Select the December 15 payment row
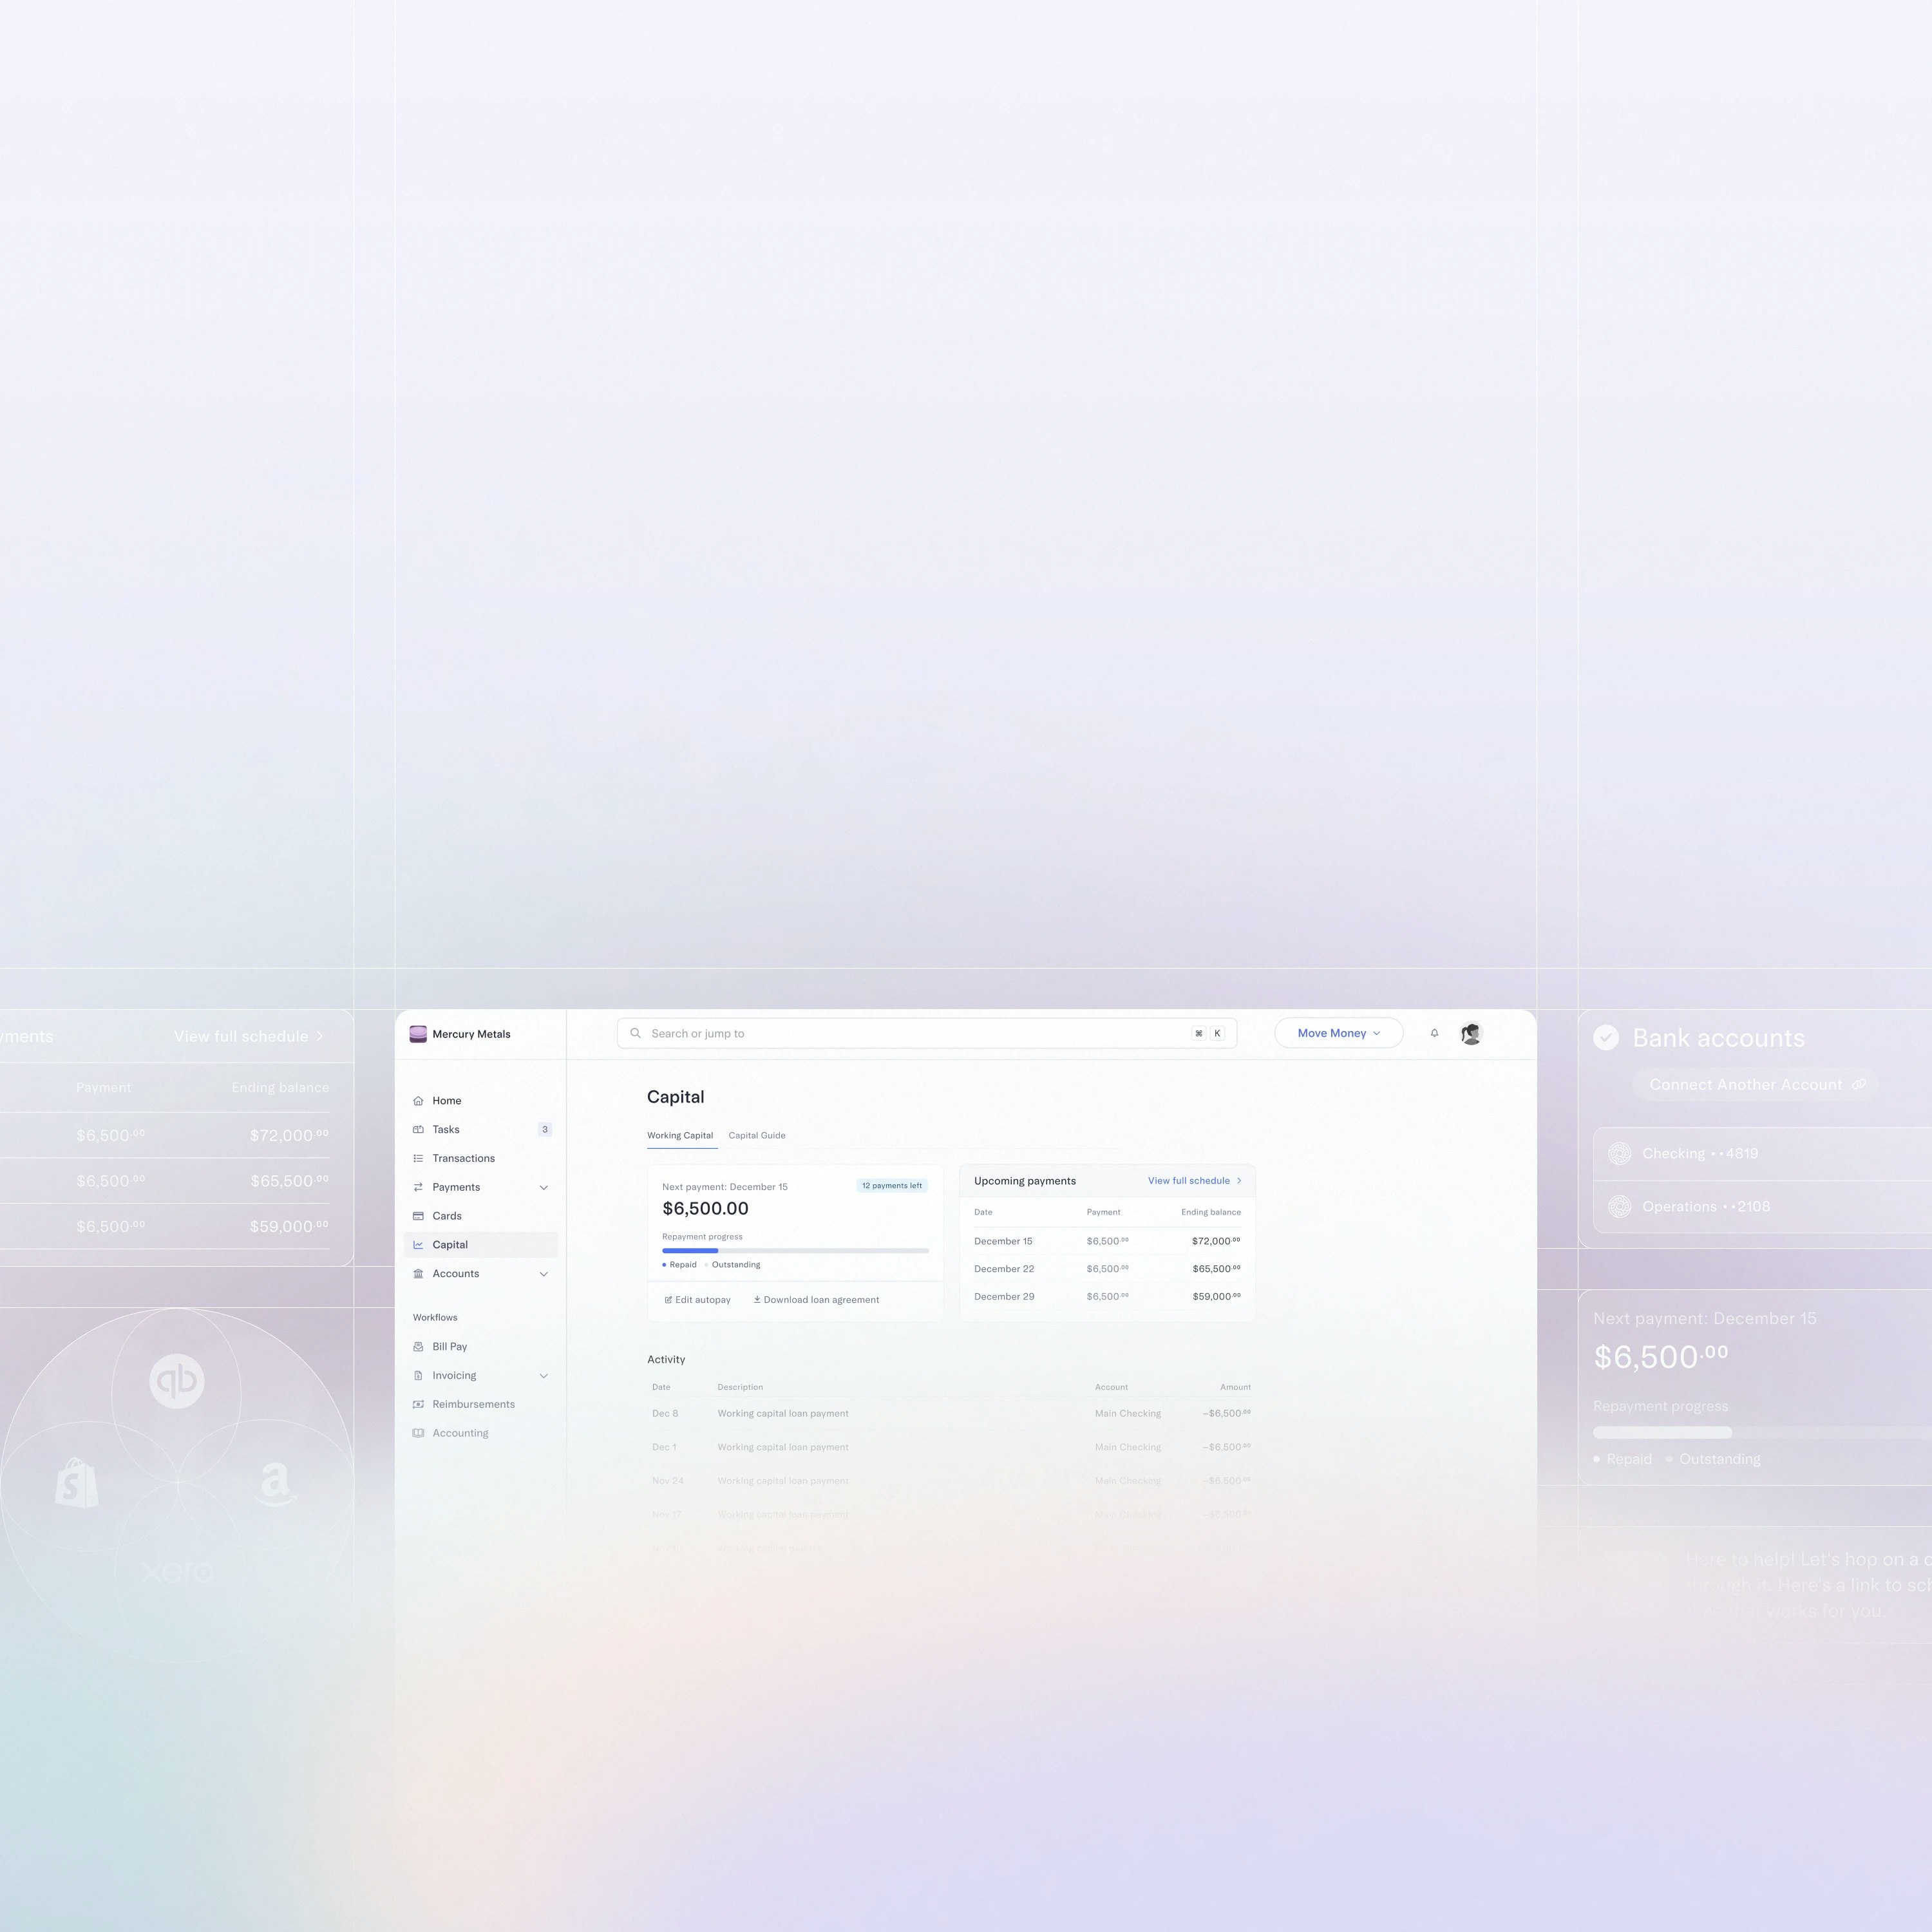Image resolution: width=1932 pixels, height=1932 pixels. (1107, 1241)
